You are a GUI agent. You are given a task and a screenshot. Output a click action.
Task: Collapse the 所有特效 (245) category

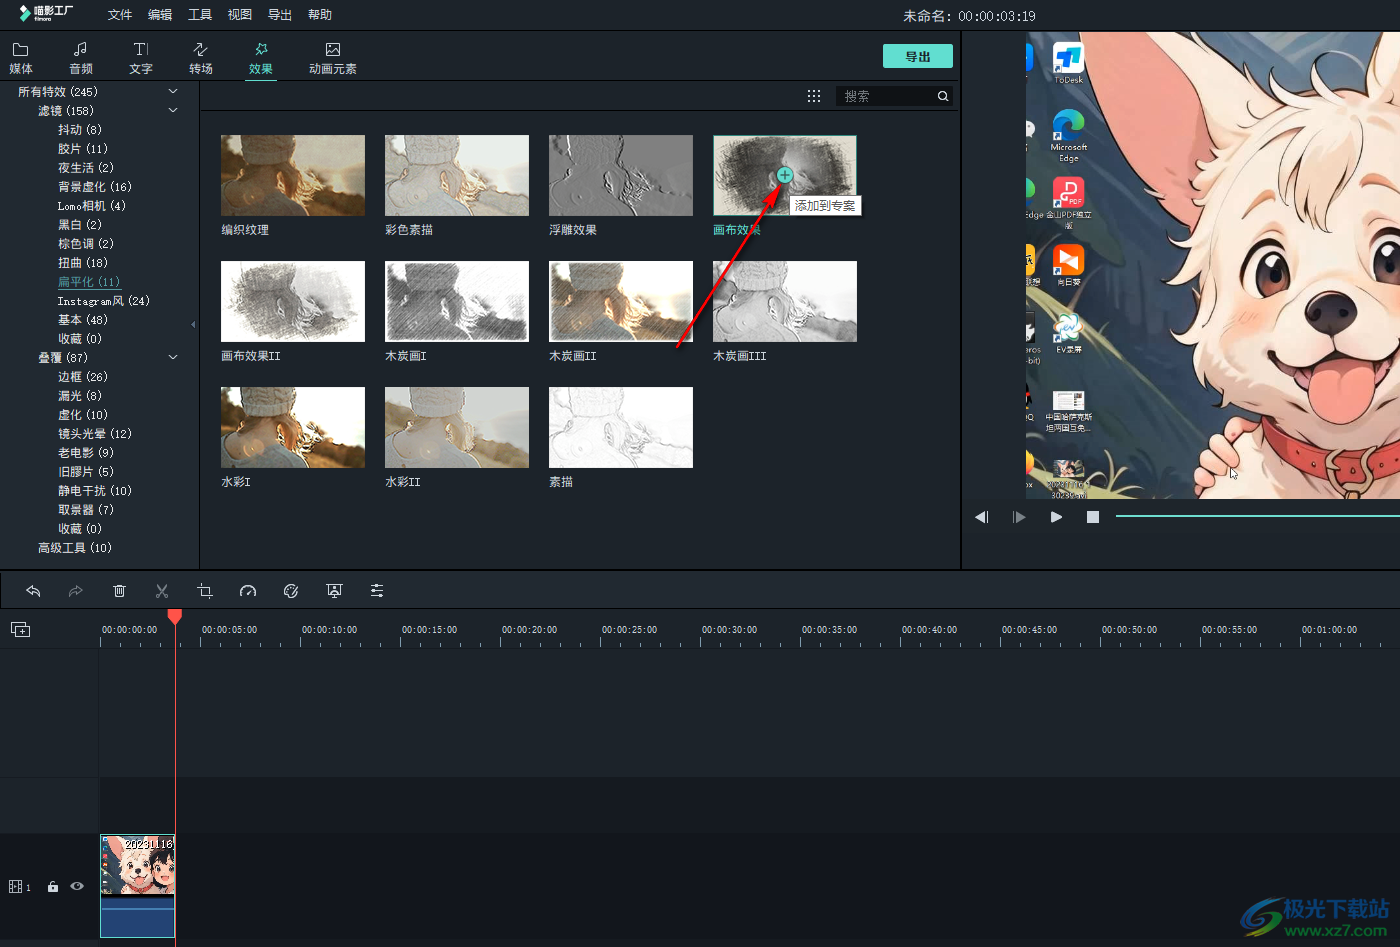point(173,91)
